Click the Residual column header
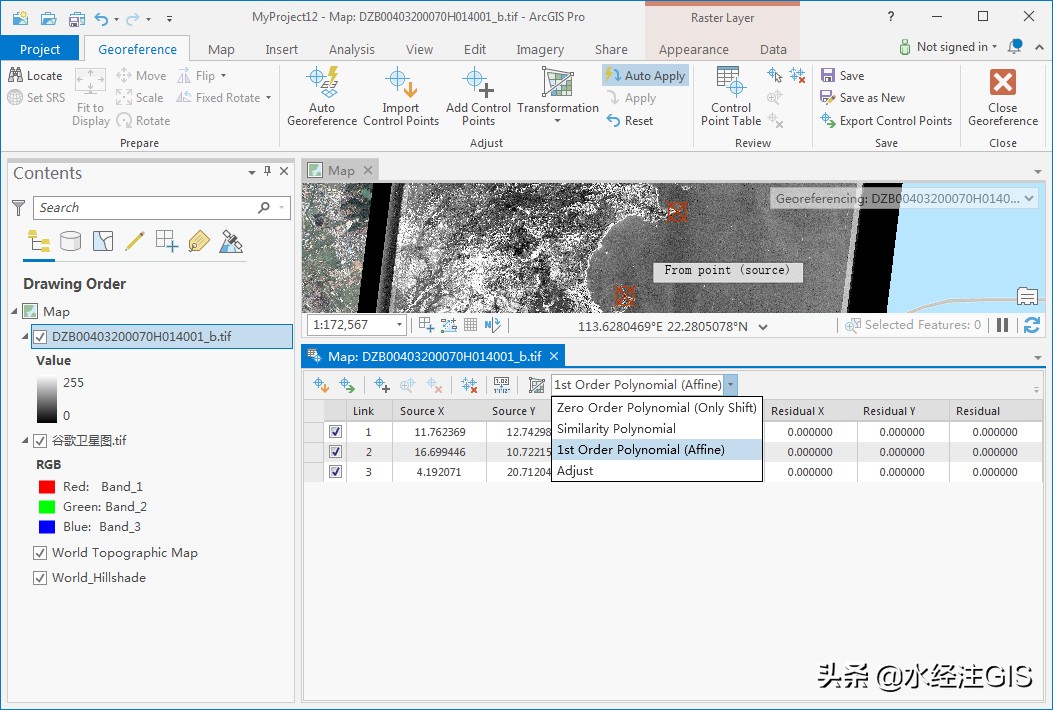The width and height of the screenshot is (1053, 710). (x=996, y=411)
